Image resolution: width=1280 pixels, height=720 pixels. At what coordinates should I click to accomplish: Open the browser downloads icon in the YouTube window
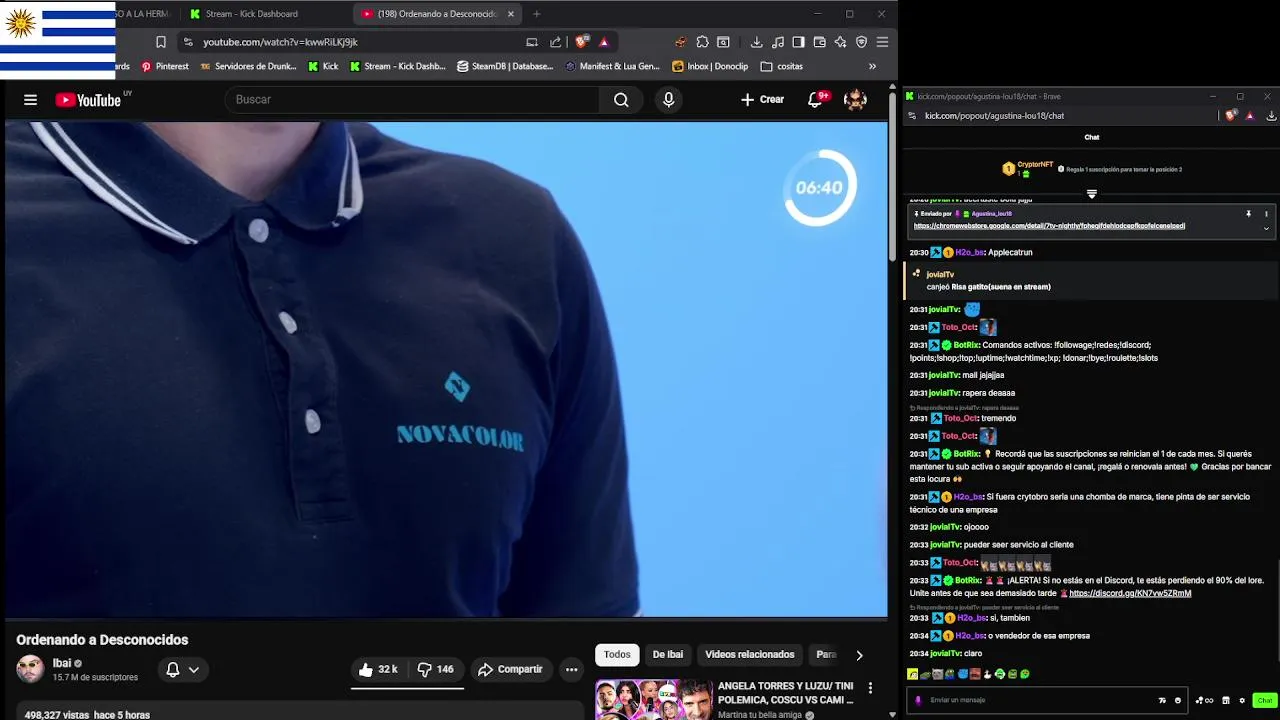[x=757, y=42]
